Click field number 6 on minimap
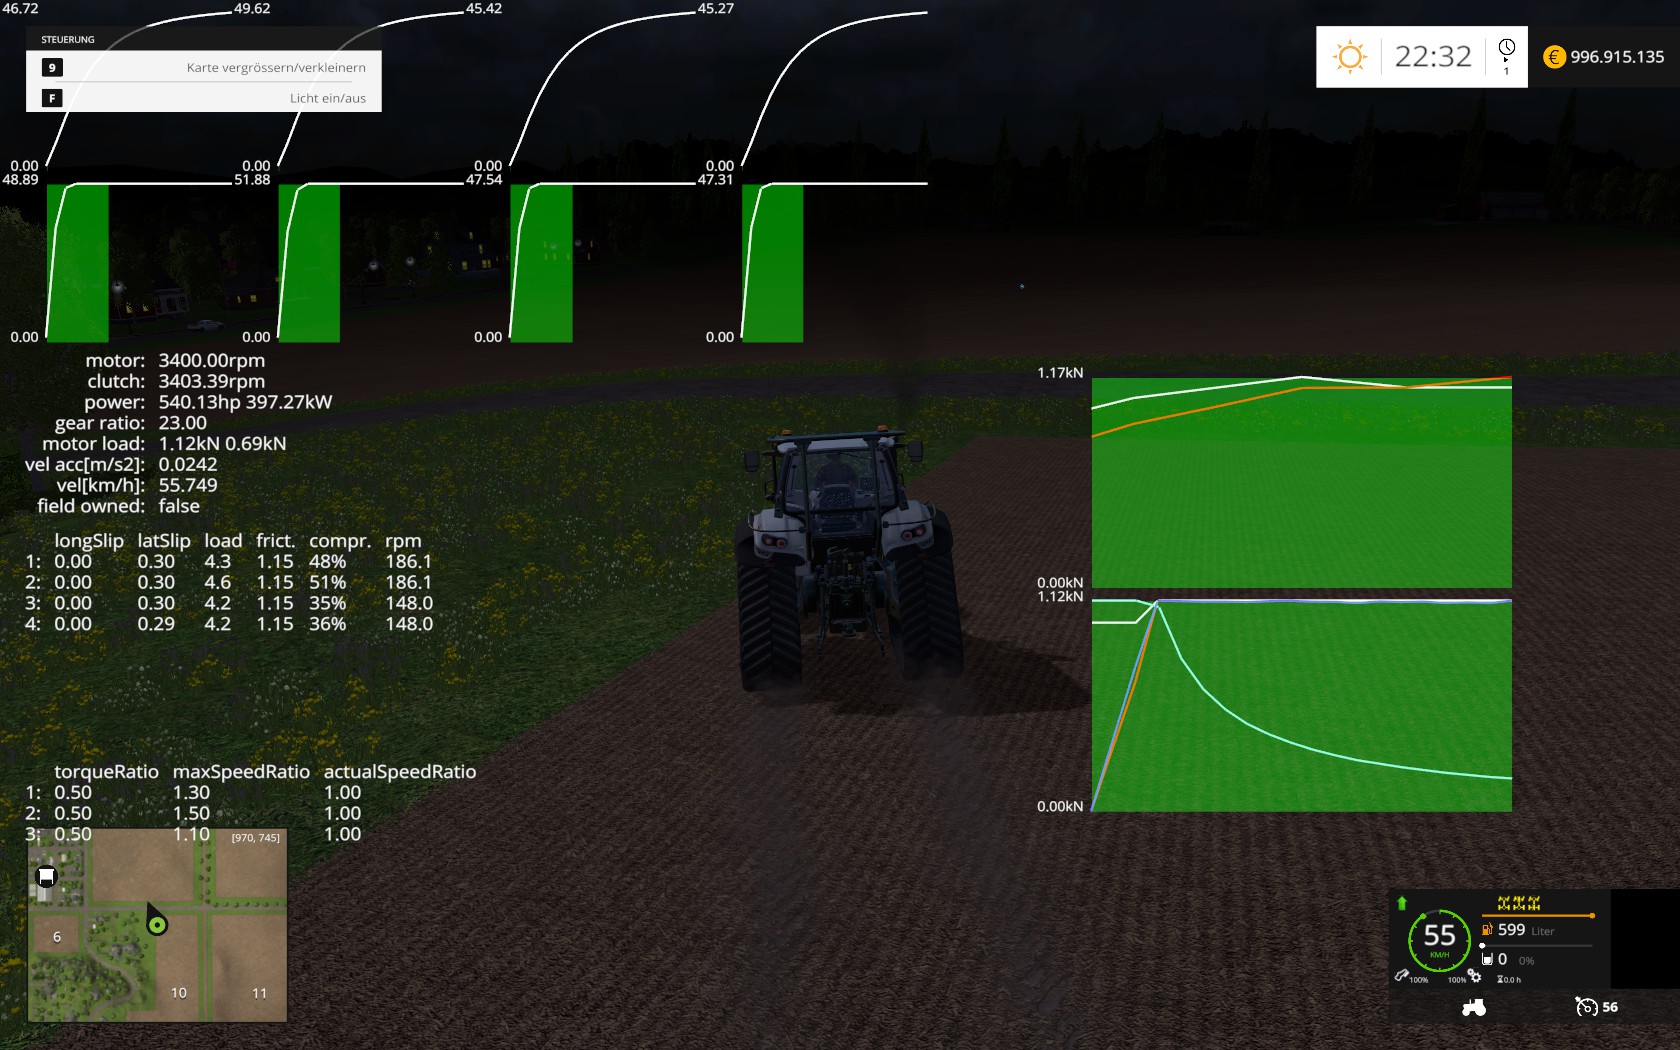Viewport: 1680px width, 1050px height. pos(57,937)
